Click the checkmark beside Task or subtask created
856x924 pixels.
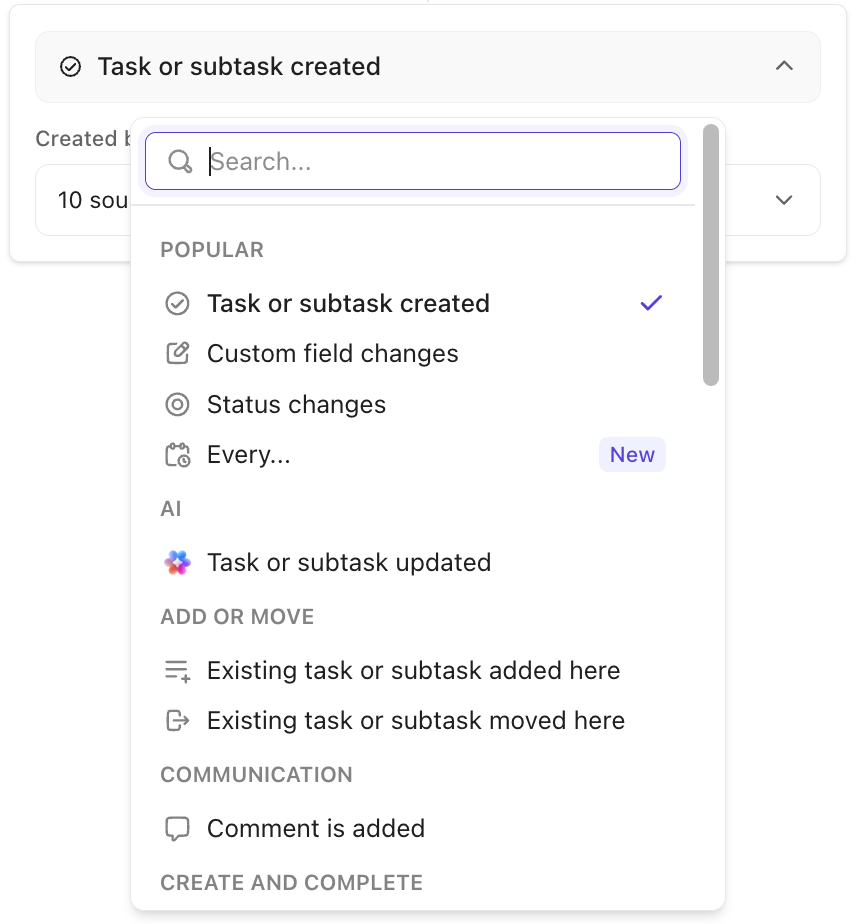(x=651, y=303)
